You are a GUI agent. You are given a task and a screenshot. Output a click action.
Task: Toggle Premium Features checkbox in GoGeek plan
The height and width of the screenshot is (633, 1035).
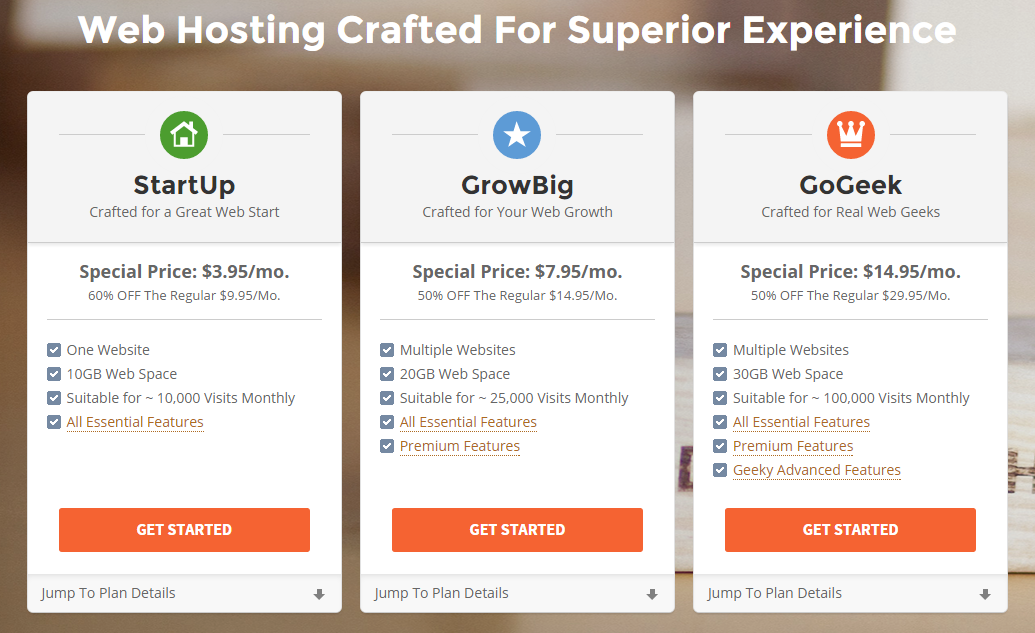pyautogui.click(x=720, y=446)
